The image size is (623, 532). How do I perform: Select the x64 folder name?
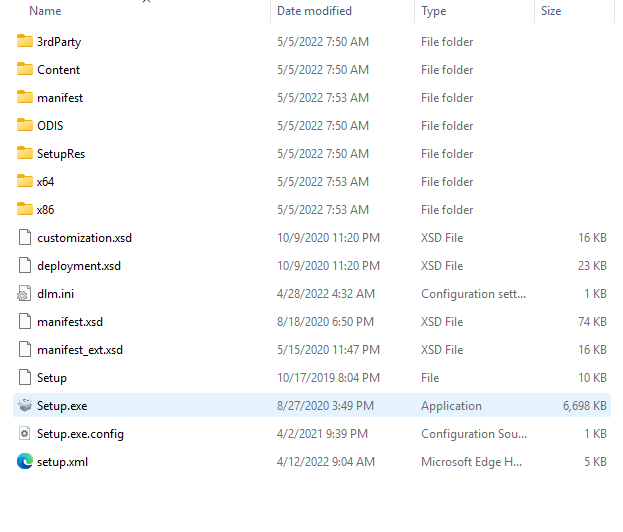pyautogui.click(x=45, y=182)
